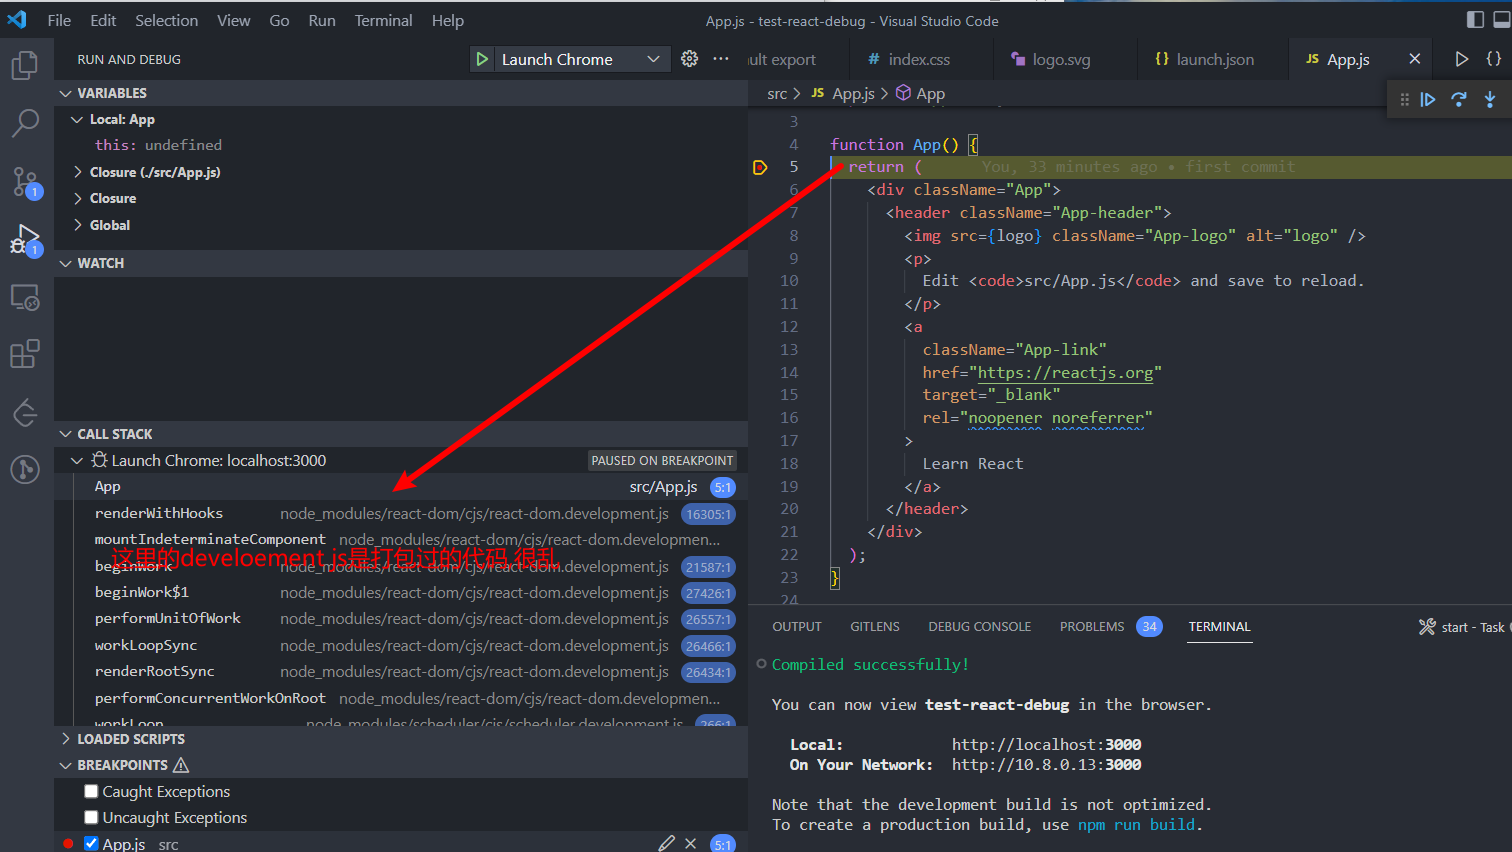Open Remote Explorer in activity bar

pos(25,297)
